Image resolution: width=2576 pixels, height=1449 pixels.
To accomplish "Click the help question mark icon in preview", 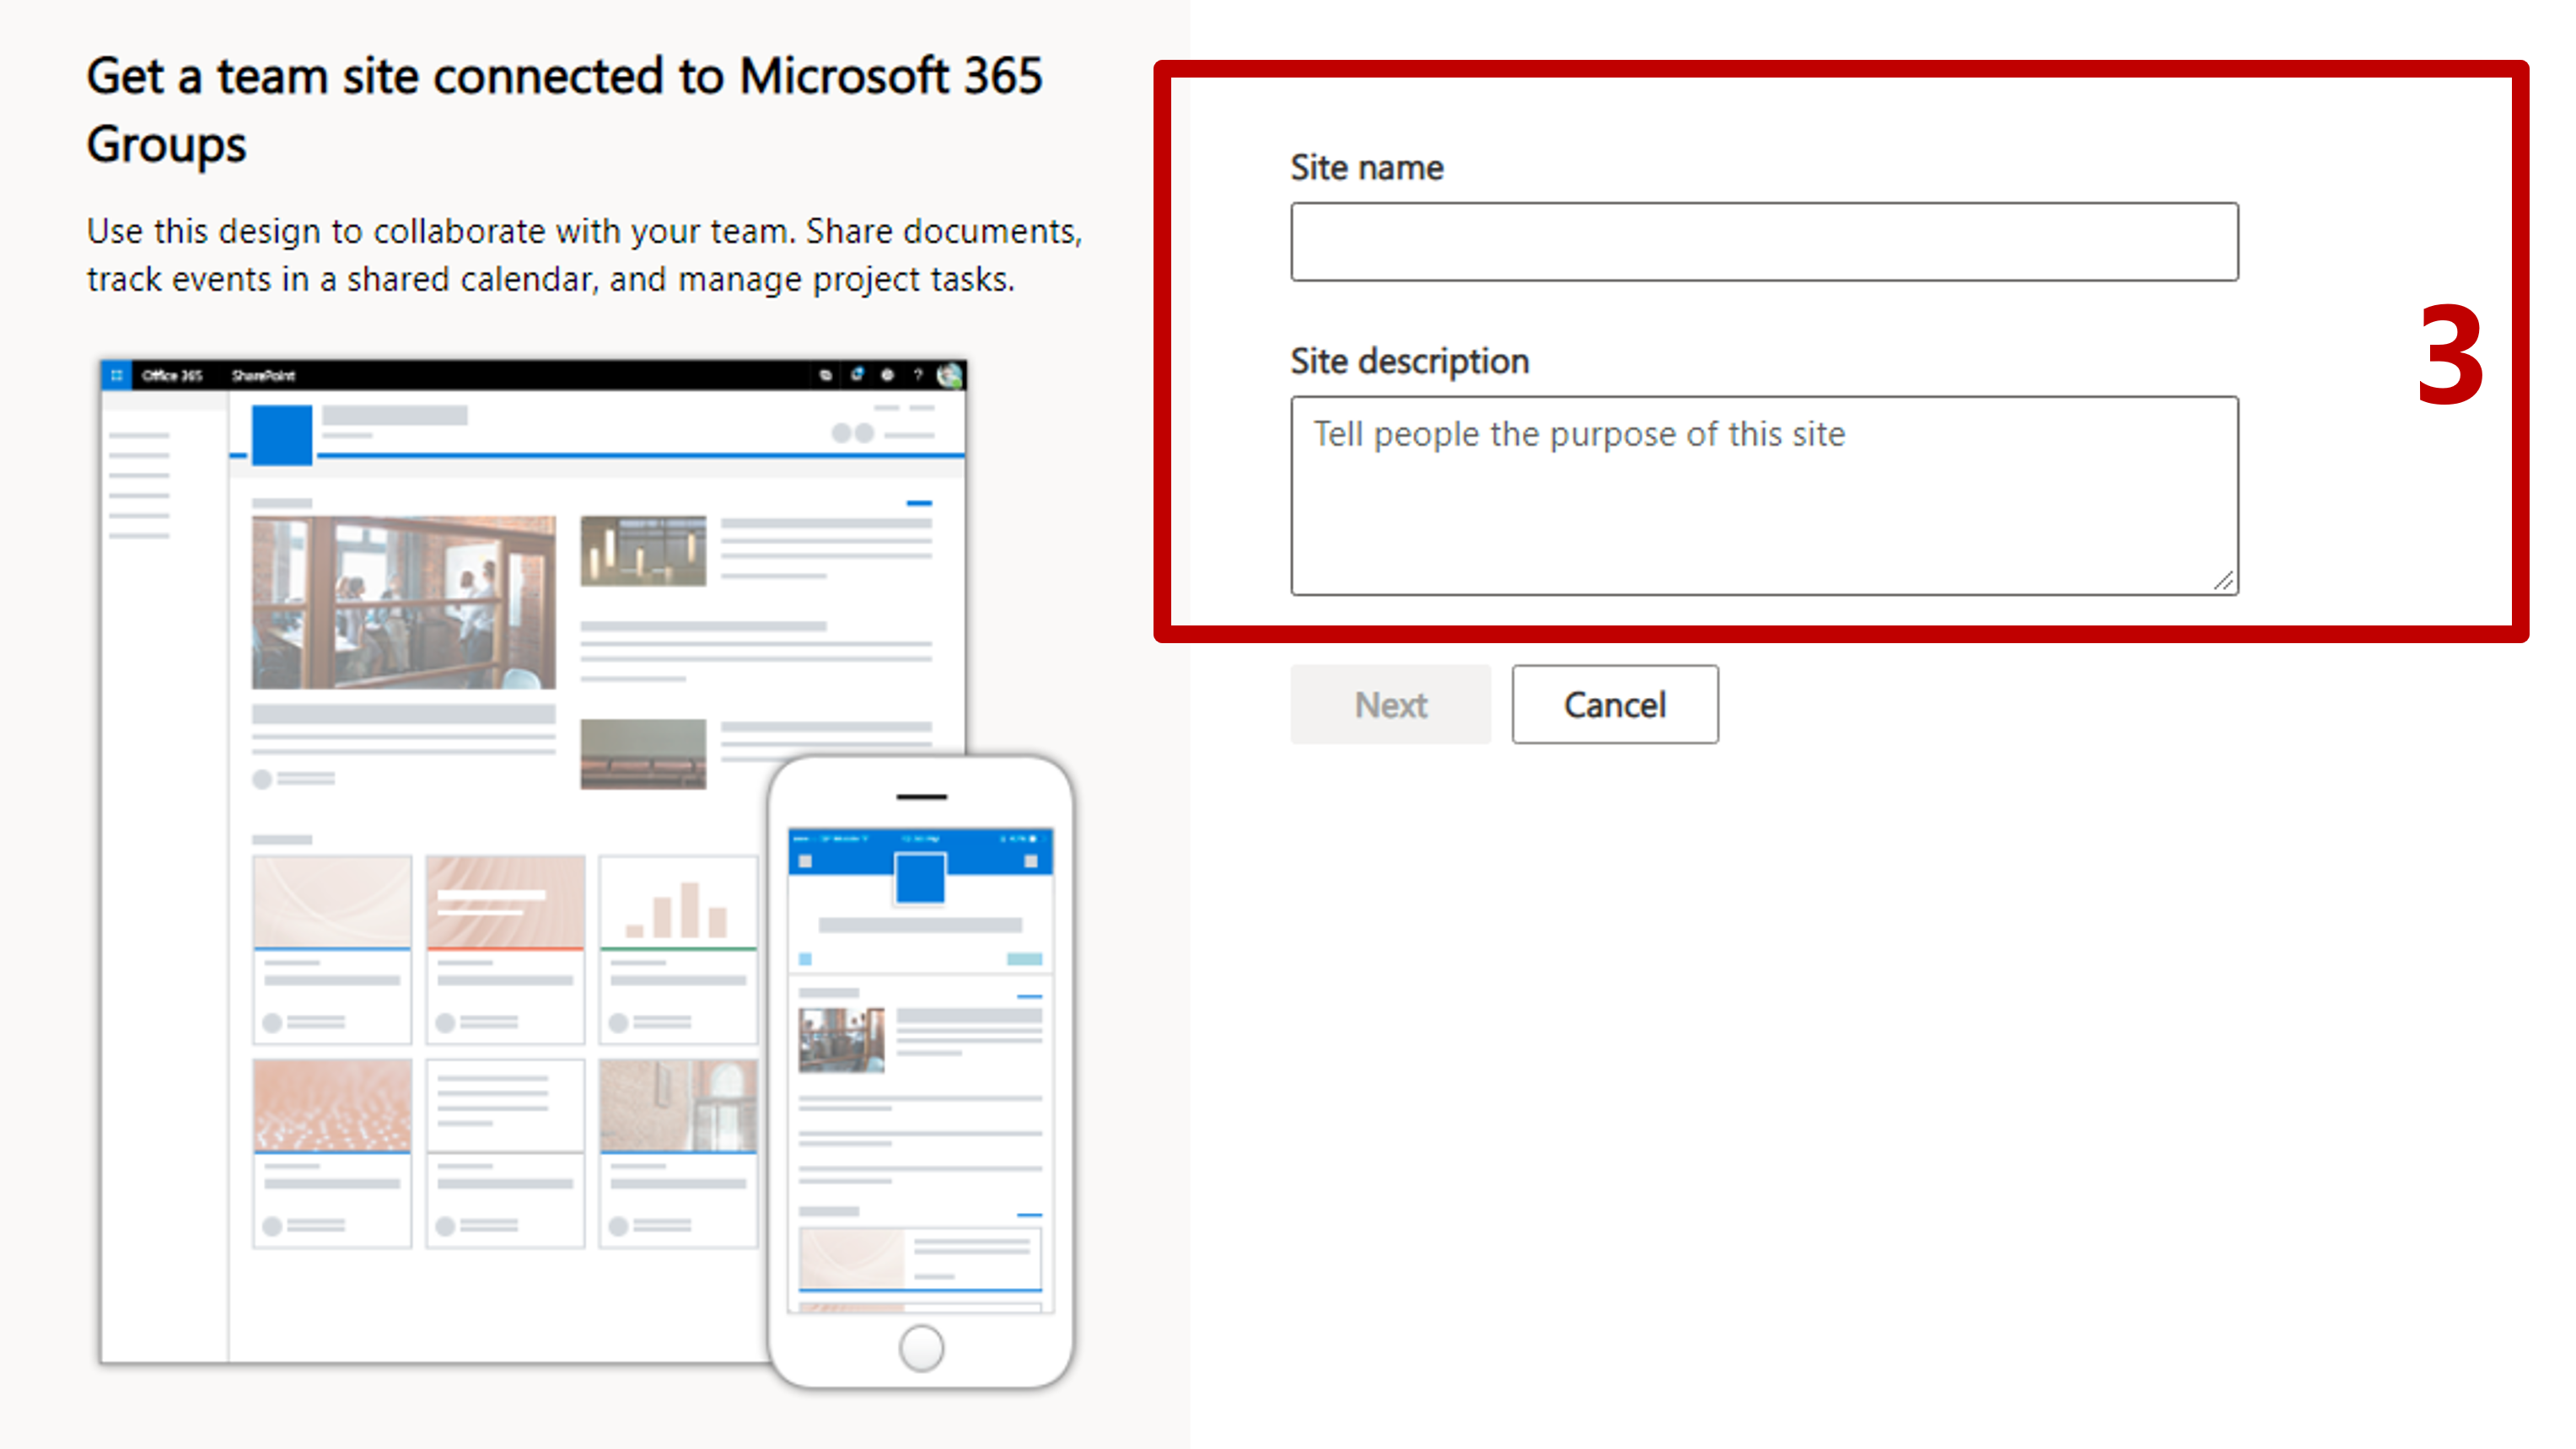I will [917, 375].
